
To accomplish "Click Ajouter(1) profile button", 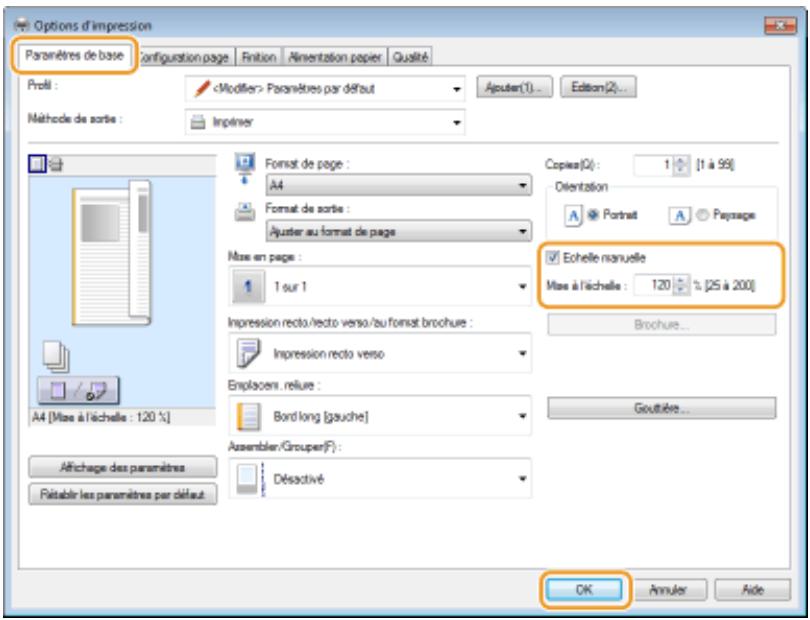I will point(514,87).
